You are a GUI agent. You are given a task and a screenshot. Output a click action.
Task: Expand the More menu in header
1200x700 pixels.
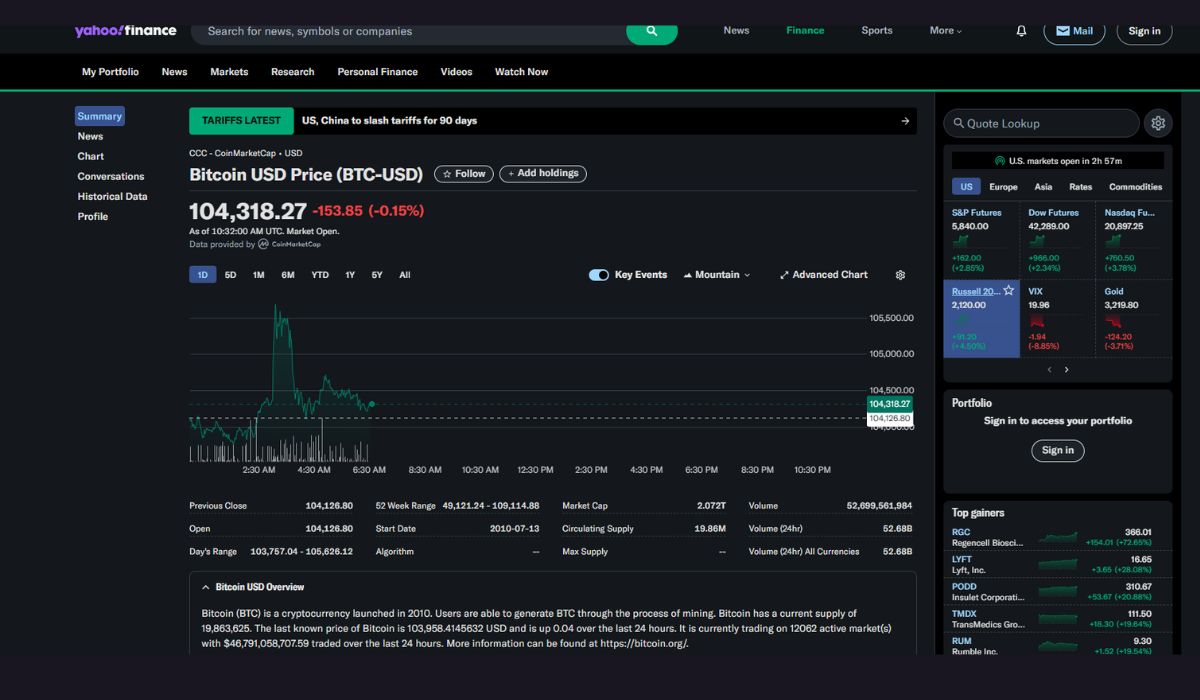click(x=945, y=31)
